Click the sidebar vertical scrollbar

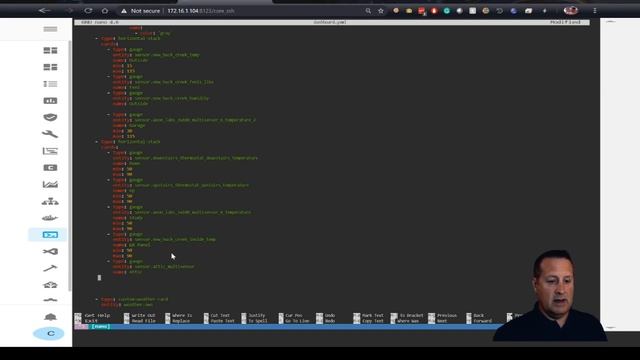point(70,165)
